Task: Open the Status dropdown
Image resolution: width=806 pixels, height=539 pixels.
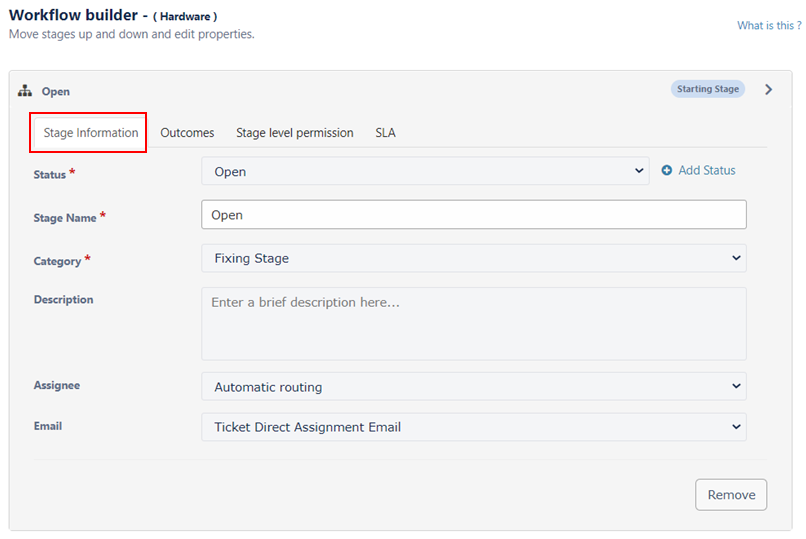Action: click(x=425, y=171)
